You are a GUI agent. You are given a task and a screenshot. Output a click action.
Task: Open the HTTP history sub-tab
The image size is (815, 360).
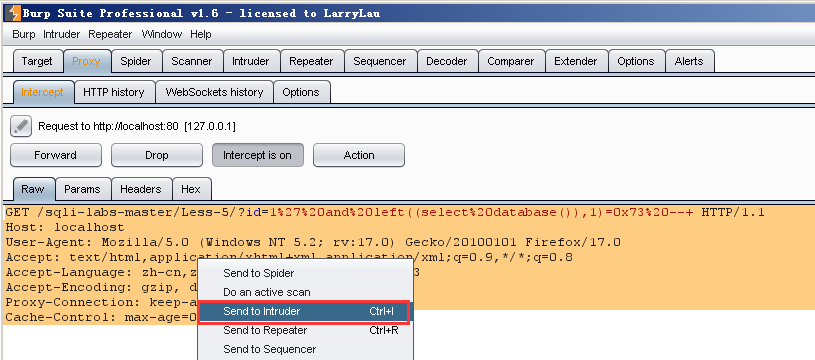coord(114,92)
